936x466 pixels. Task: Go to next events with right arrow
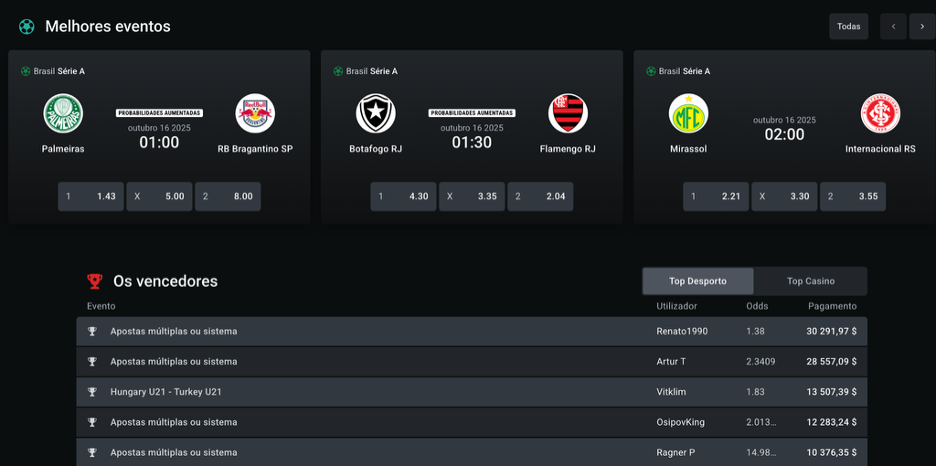[922, 27]
